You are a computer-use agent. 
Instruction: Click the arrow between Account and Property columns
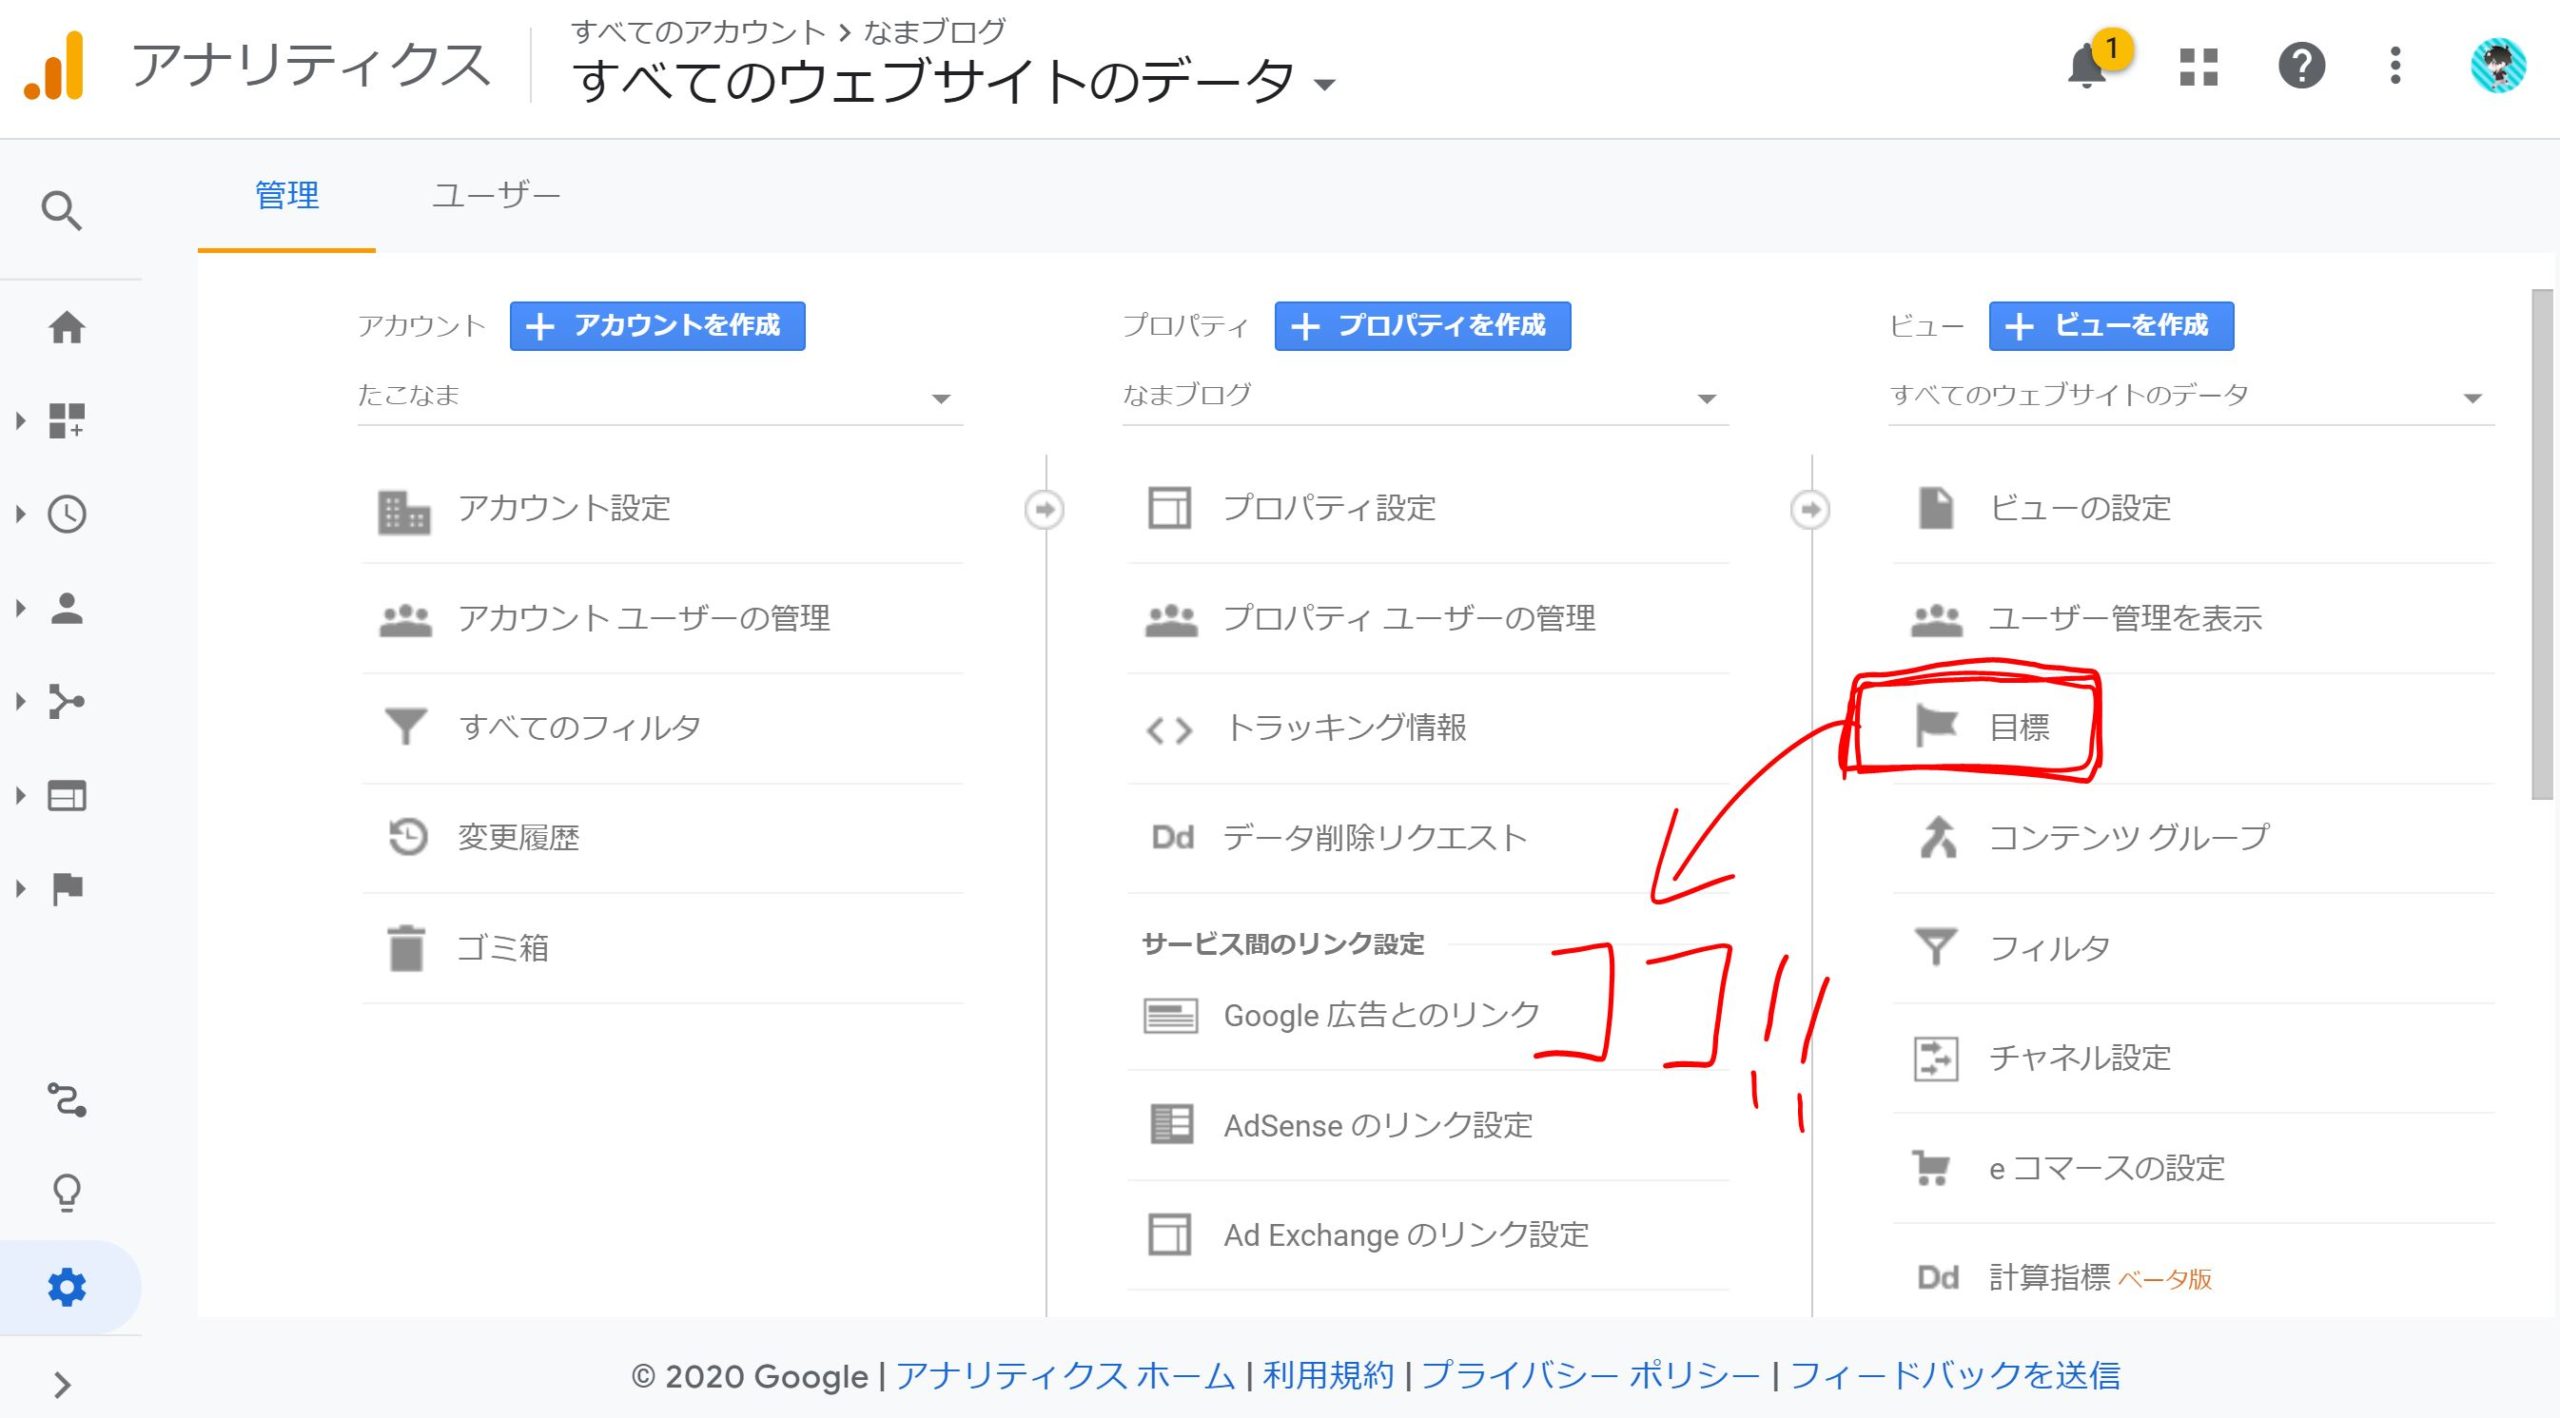1044,509
